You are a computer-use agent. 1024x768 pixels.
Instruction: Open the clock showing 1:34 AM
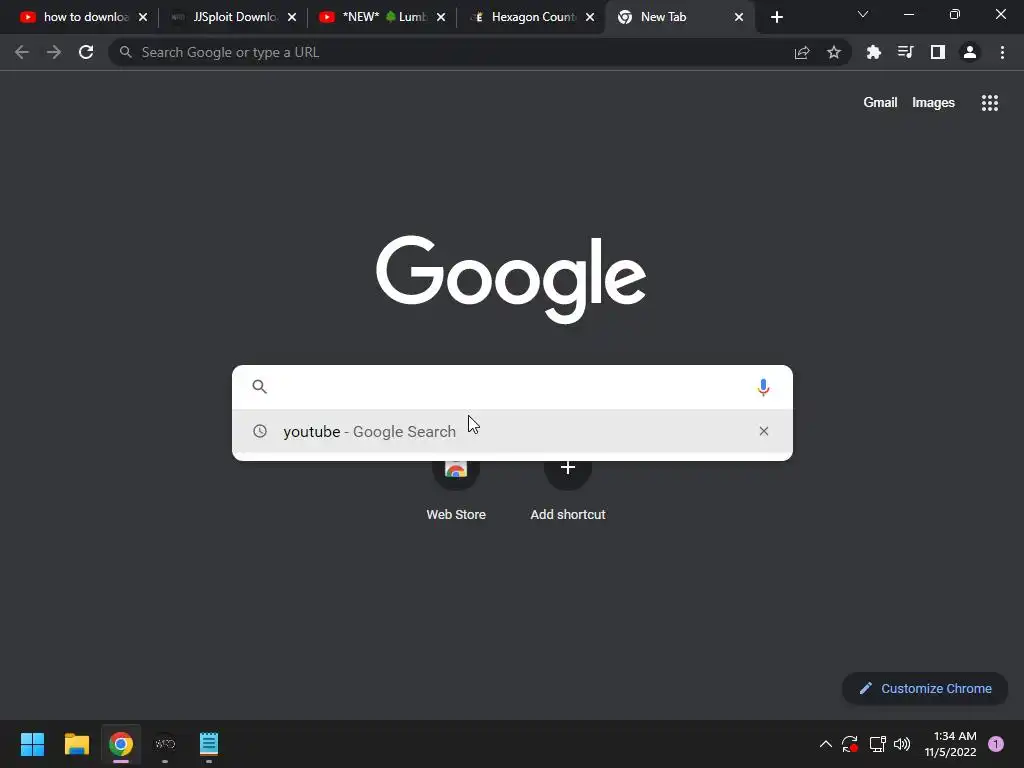pyautogui.click(x=950, y=744)
